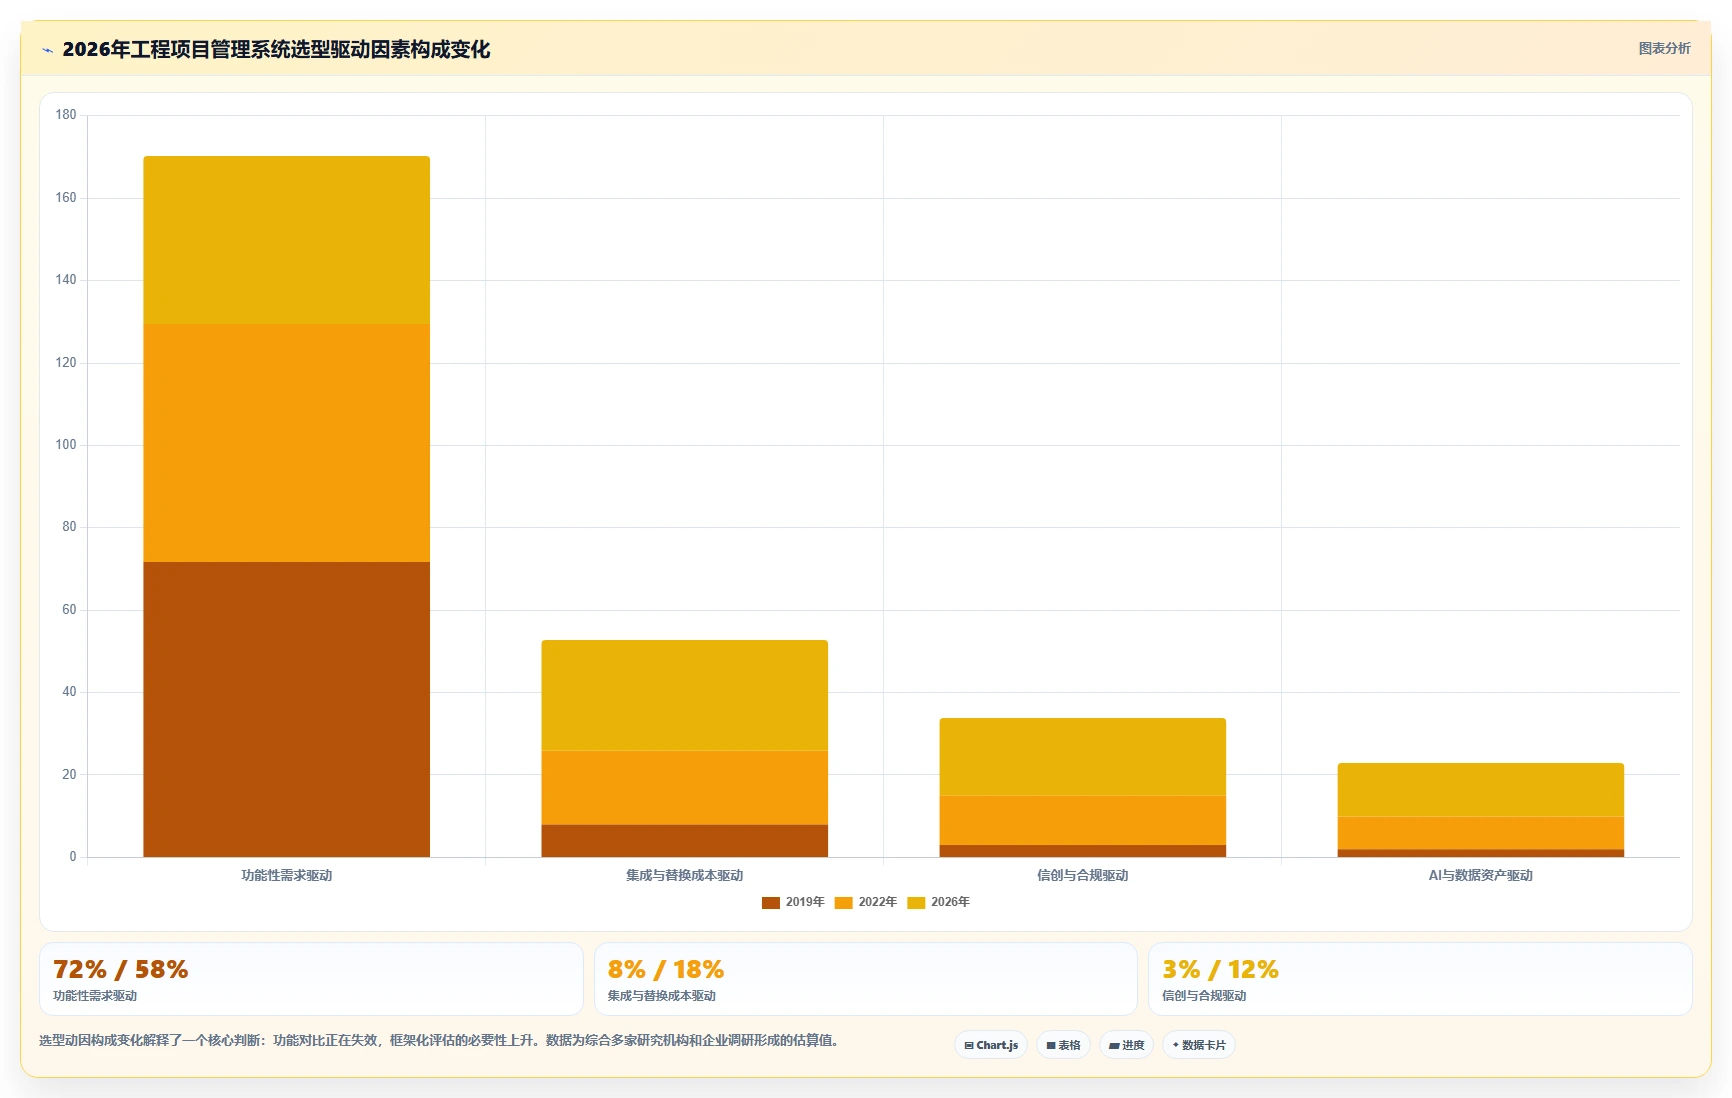
Task: Click the 2022年 segment of 信创与合规驱动 bar
Action: pyautogui.click(x=1083, y=820)
